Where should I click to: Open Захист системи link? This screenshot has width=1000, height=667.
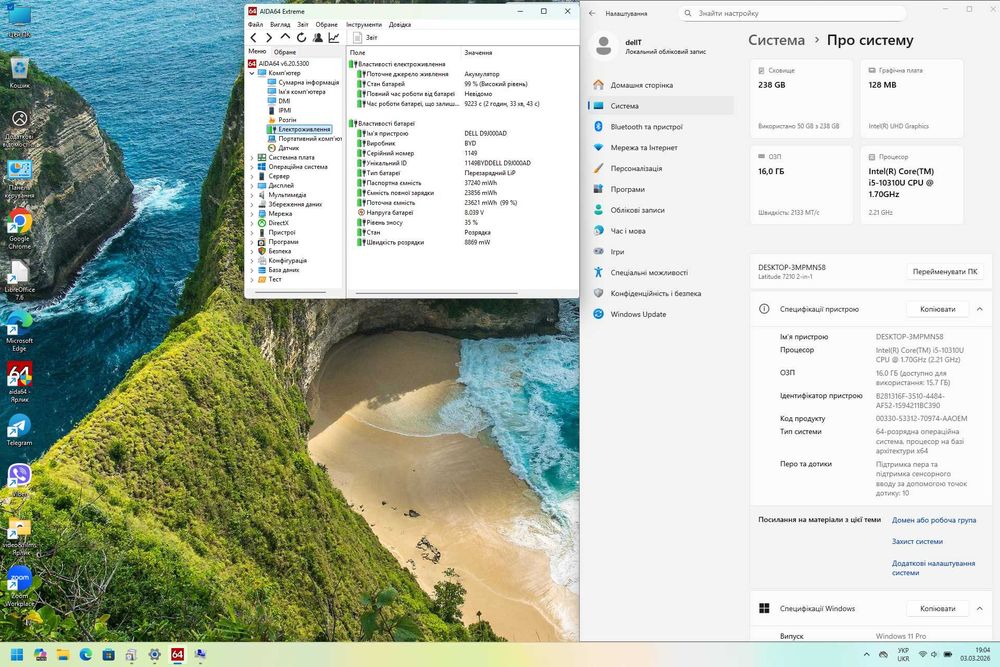click(x=917, y=541)
